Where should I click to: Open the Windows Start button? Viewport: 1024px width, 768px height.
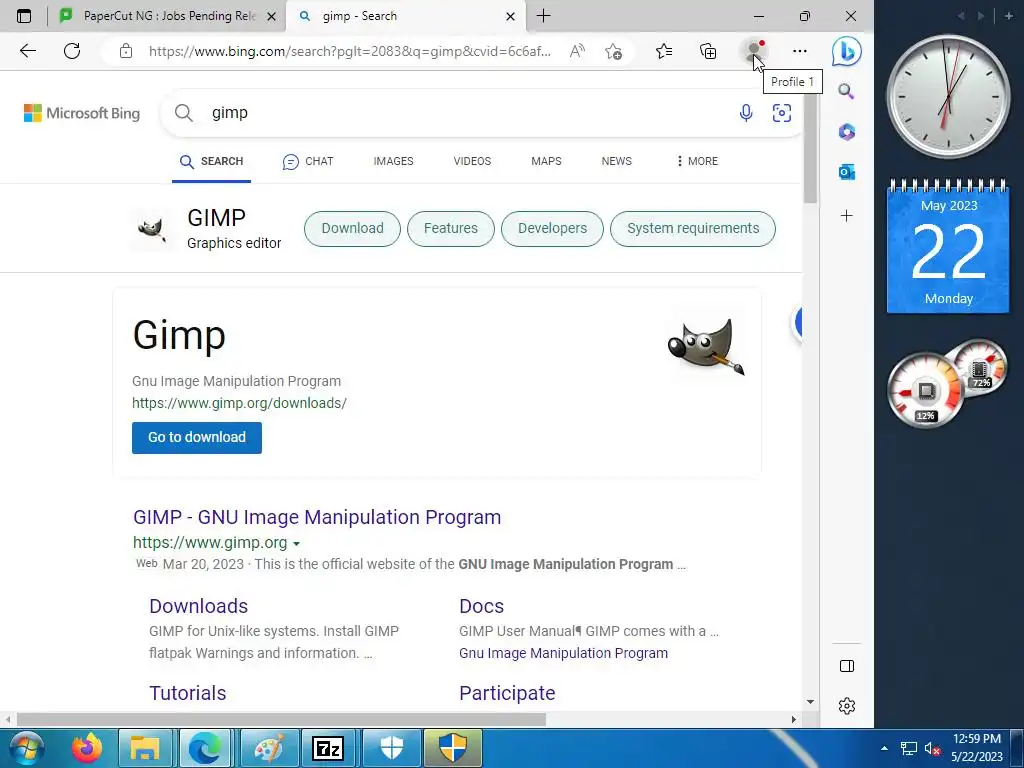[x=25, y=748]
